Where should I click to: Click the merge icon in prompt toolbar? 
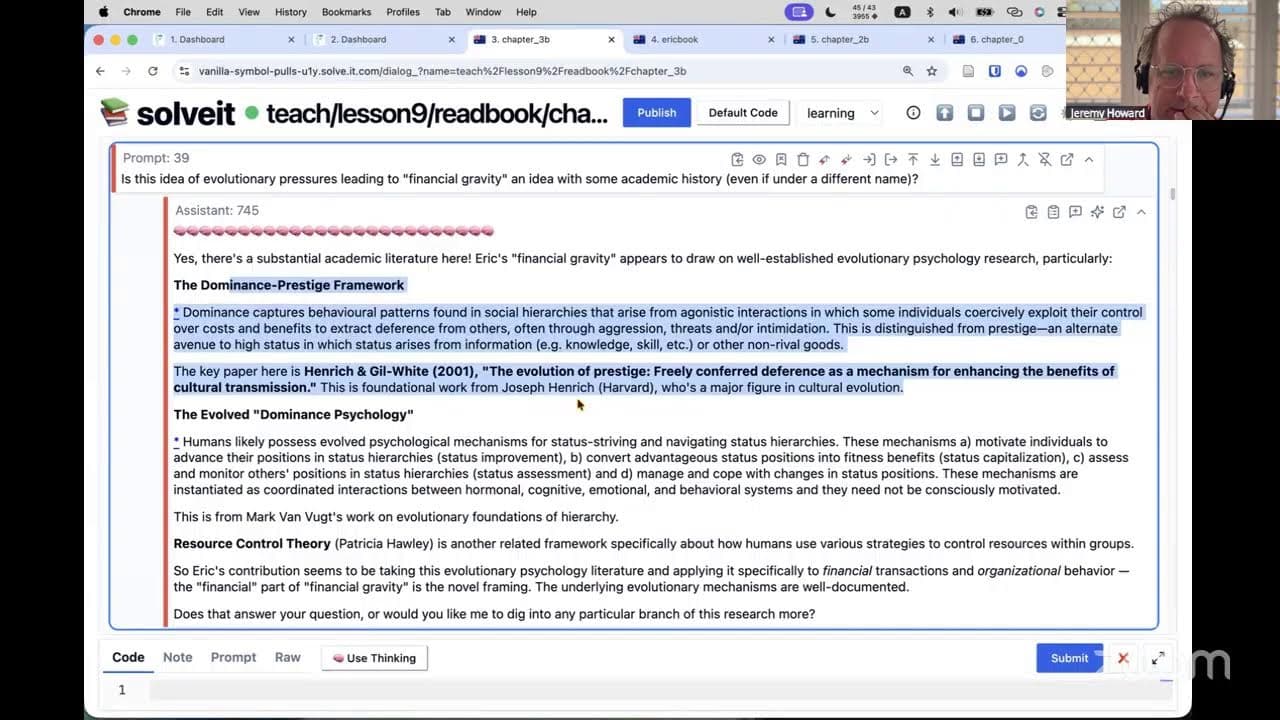1023,159
